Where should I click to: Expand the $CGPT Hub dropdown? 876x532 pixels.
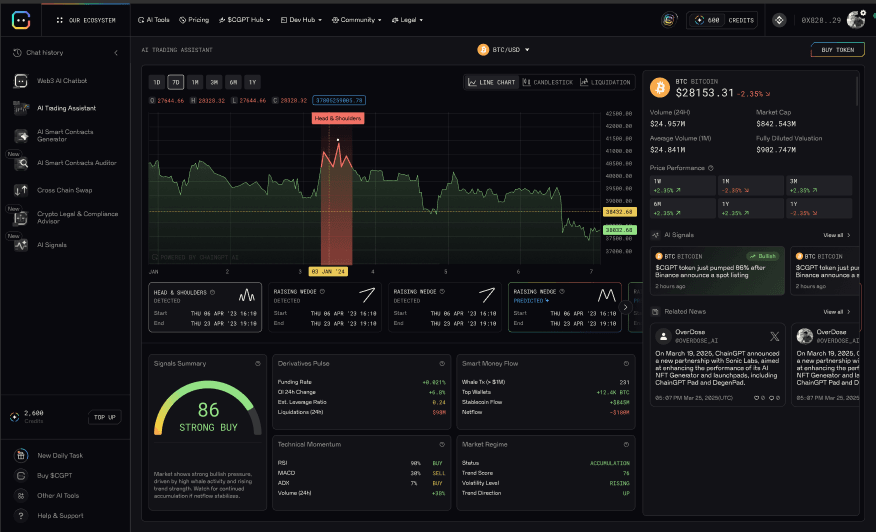click(x=245, y=20)
